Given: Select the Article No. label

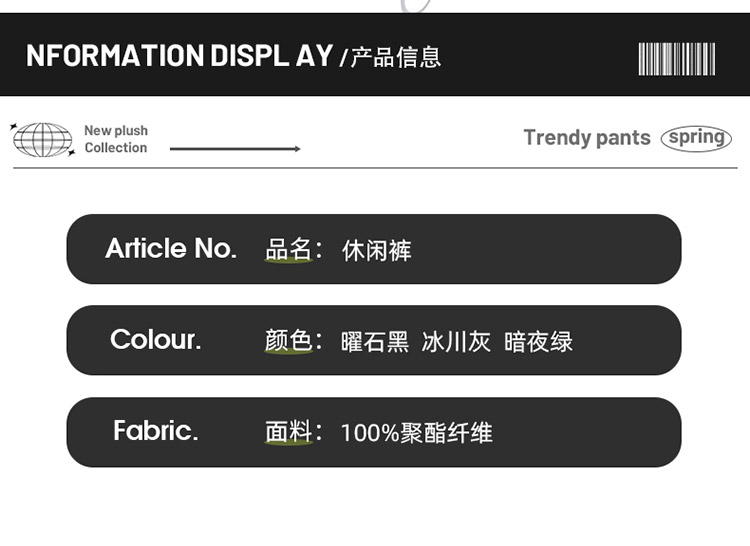Looking at the screenshot, I should pyautogui.click(x=171, y=249).
